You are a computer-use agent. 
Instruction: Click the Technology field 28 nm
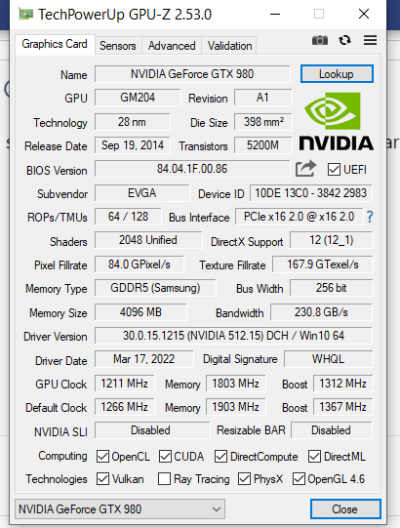click(132, 122)
